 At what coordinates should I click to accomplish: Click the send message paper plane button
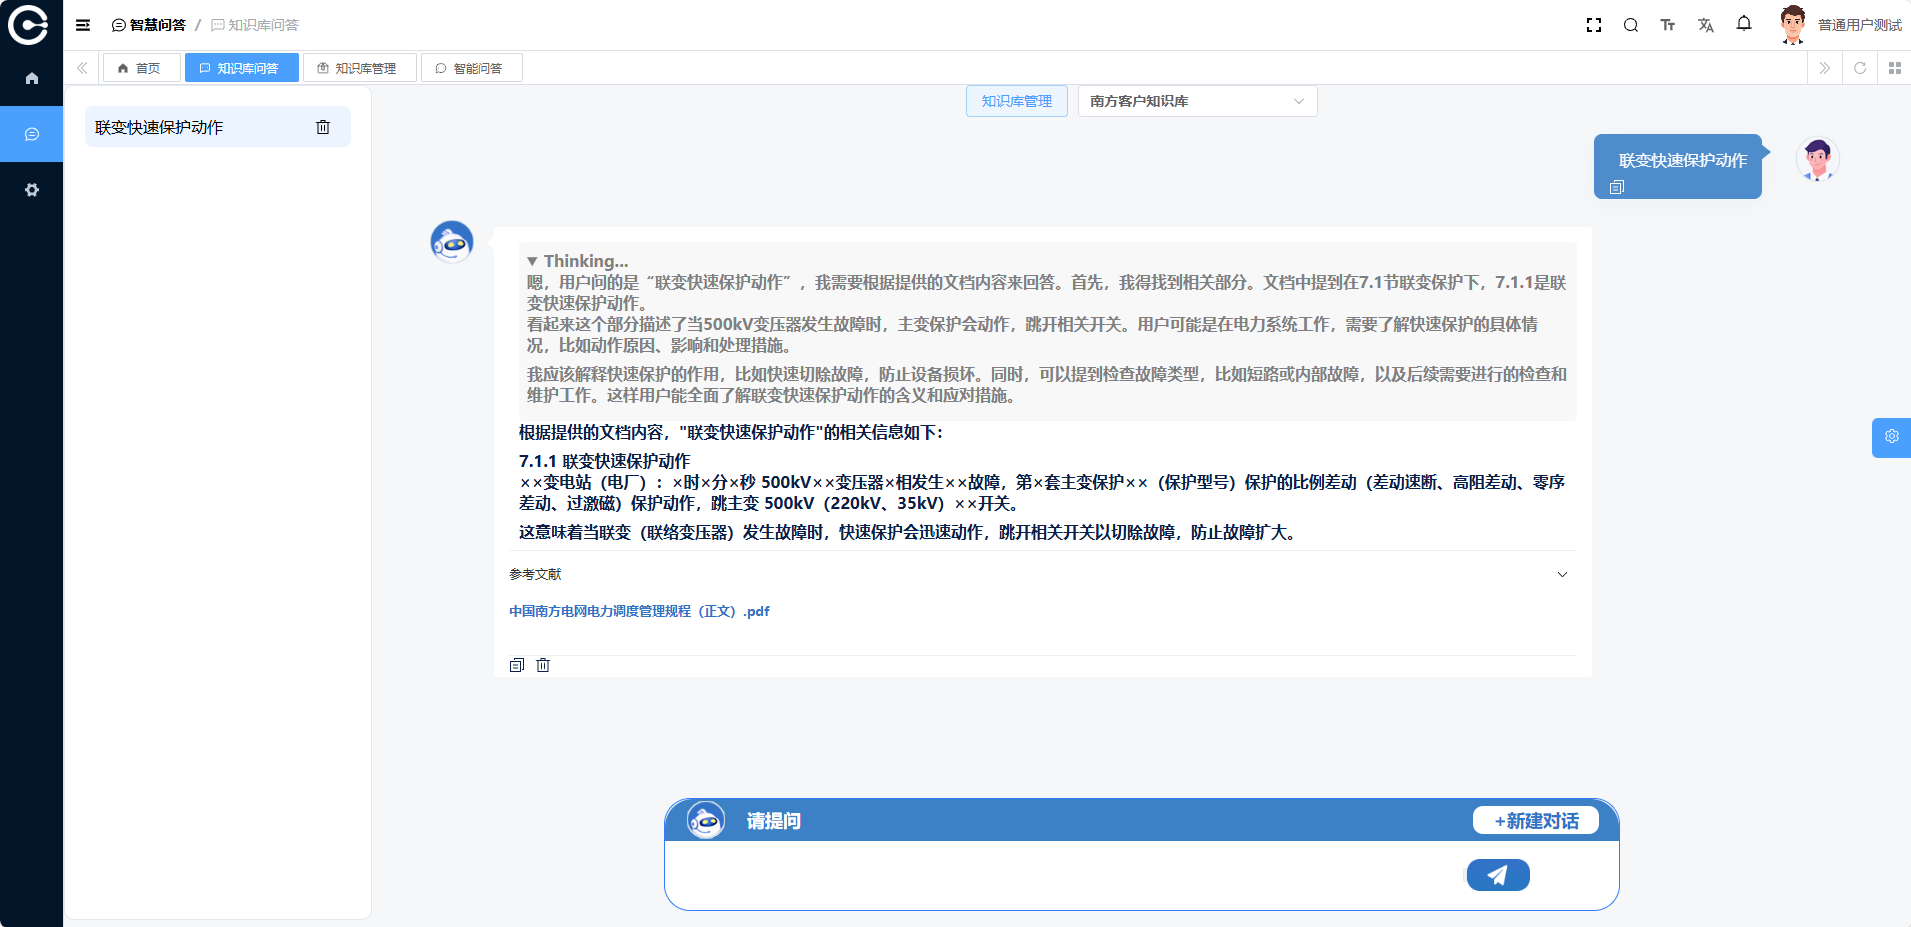1497,875
